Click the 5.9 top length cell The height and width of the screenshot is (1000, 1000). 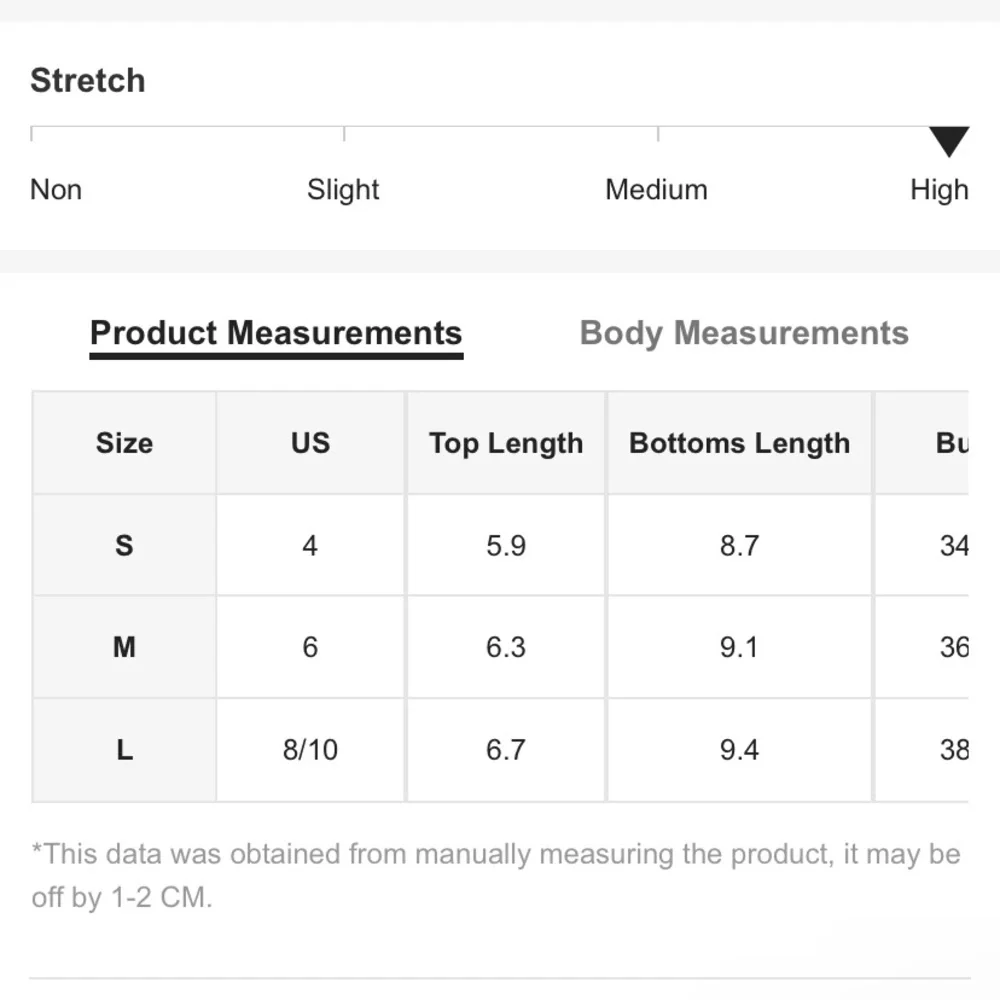pos(505,545)
